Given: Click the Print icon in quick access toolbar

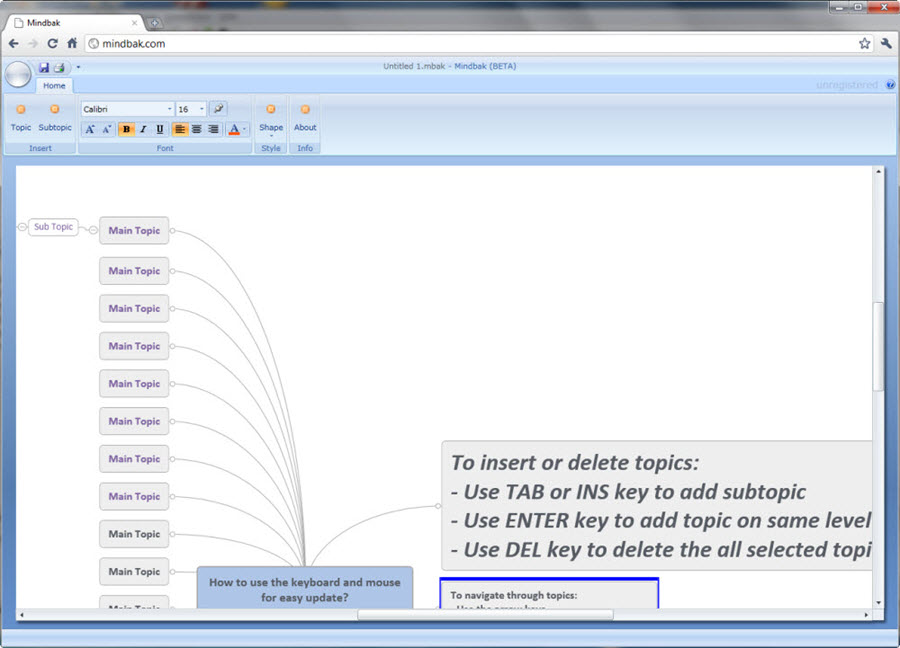Looking at the screenshot, I should click(59, 67).
